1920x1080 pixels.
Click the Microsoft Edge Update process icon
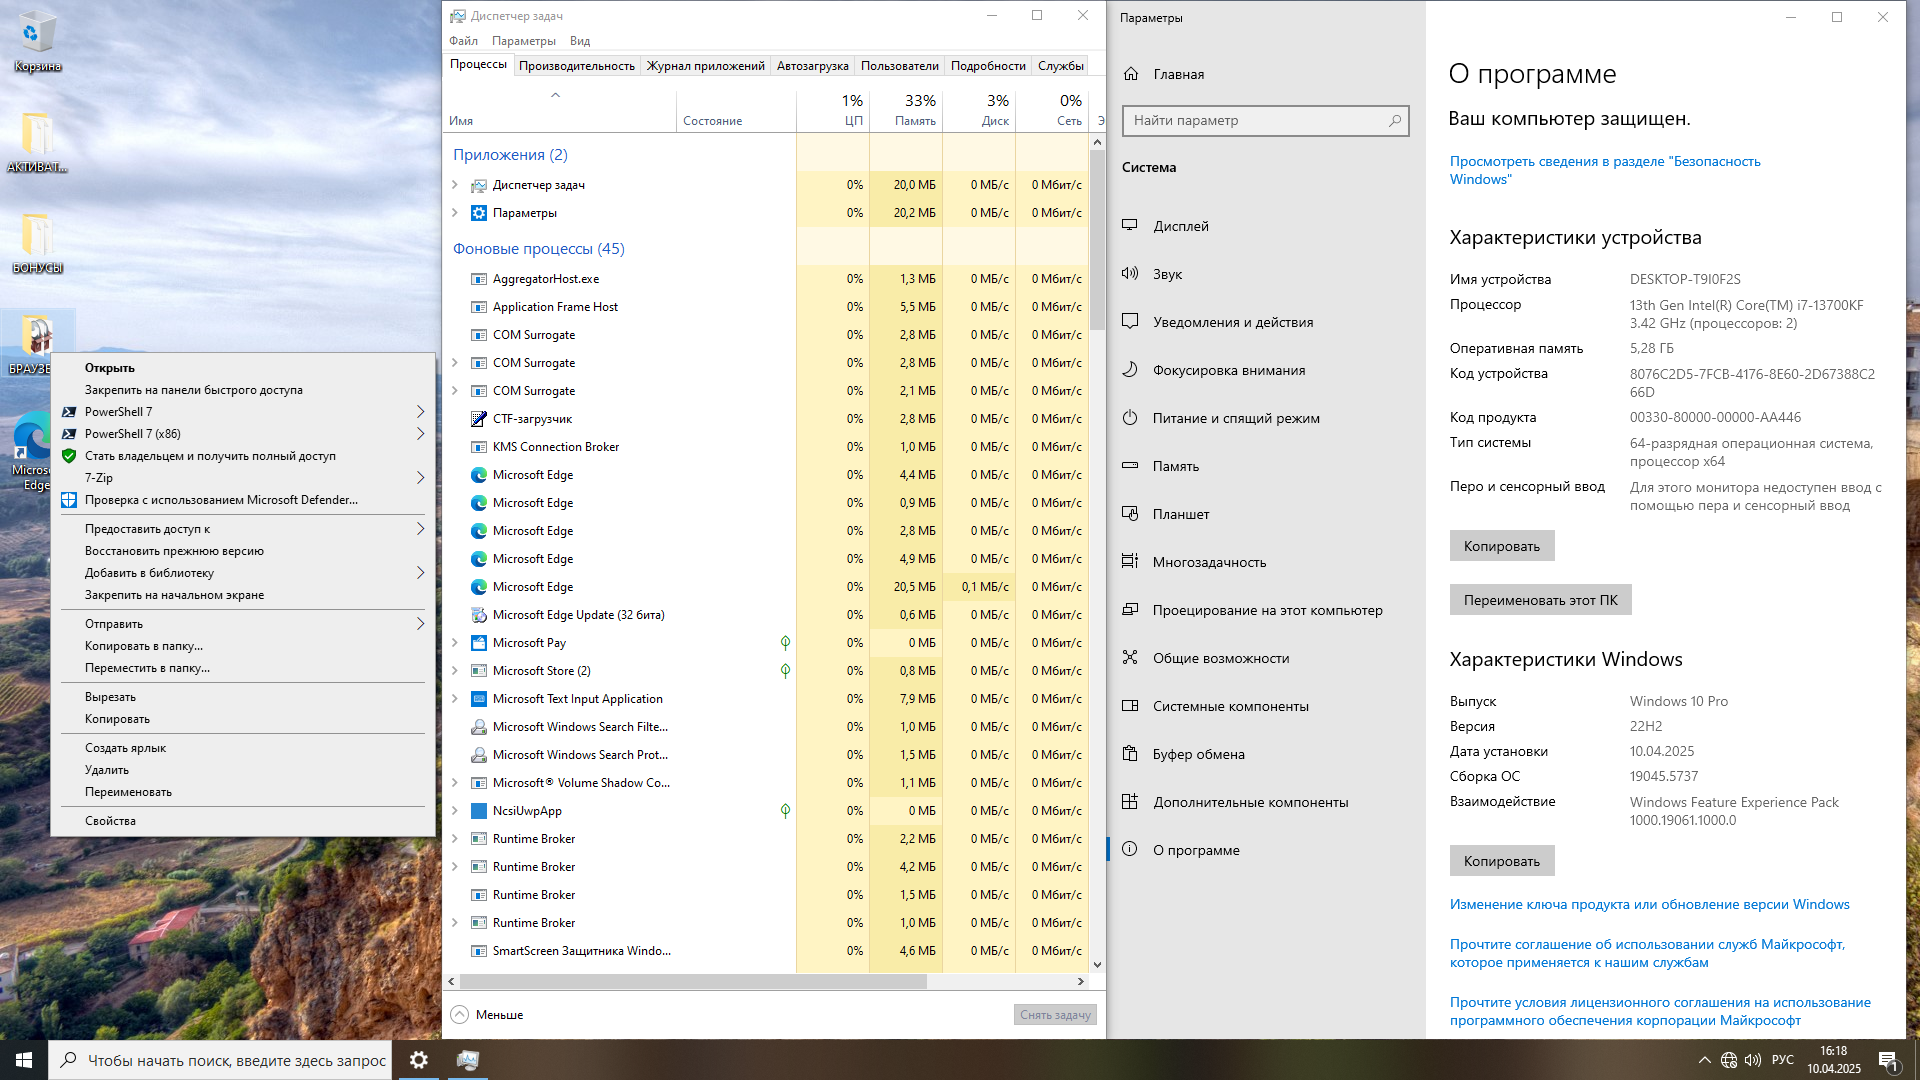click(479, 614)
